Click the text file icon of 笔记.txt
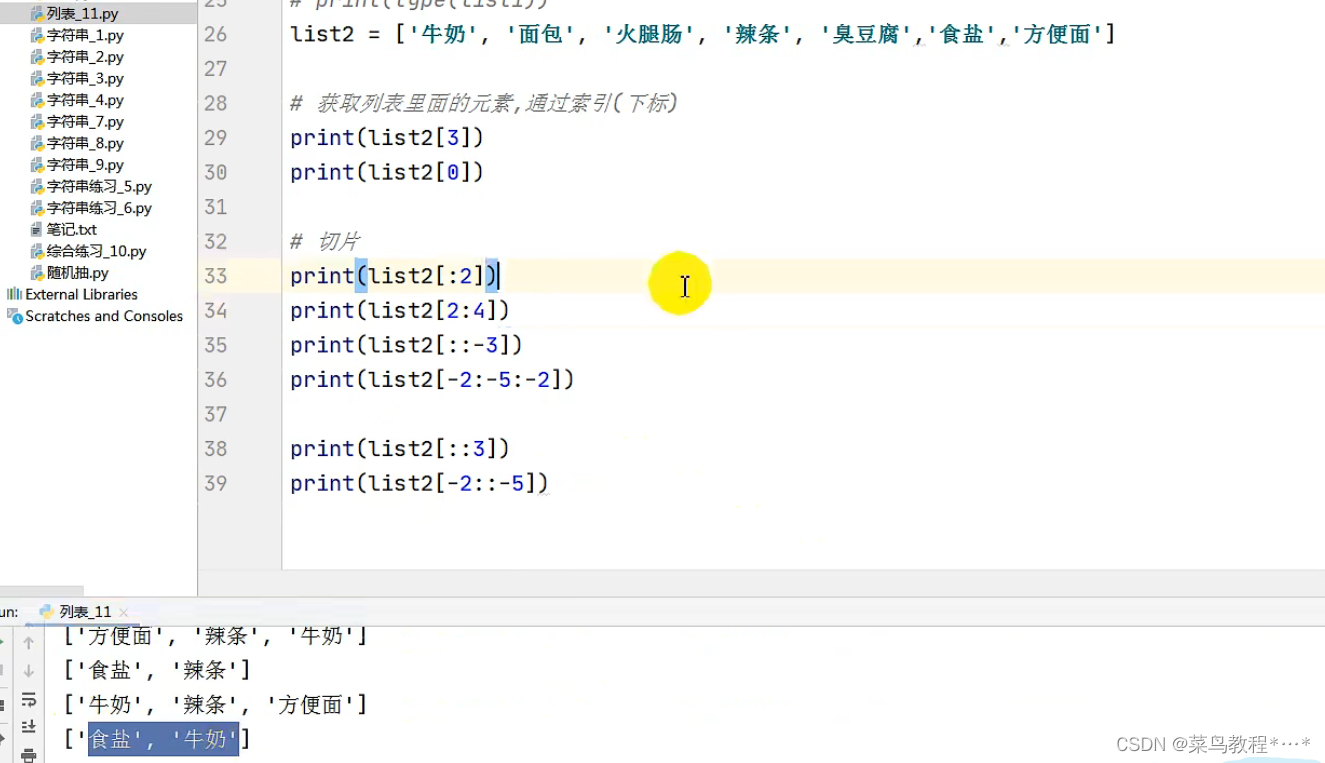This screenshot has height=763, width=1325. (x=37, y=229)
